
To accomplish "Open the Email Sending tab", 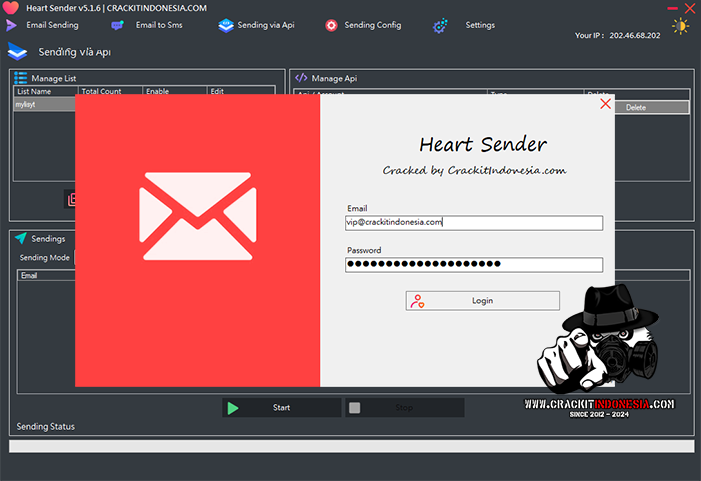I will 52,25.
